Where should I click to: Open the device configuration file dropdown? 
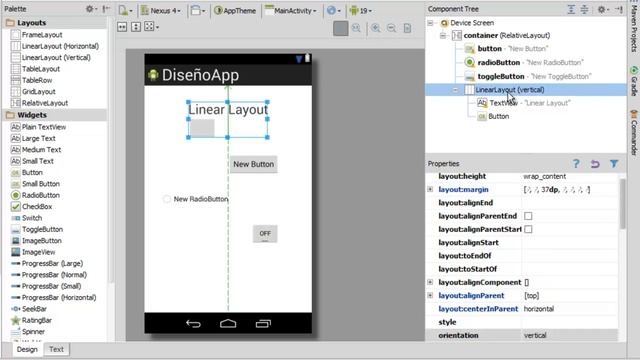point(125,11)
